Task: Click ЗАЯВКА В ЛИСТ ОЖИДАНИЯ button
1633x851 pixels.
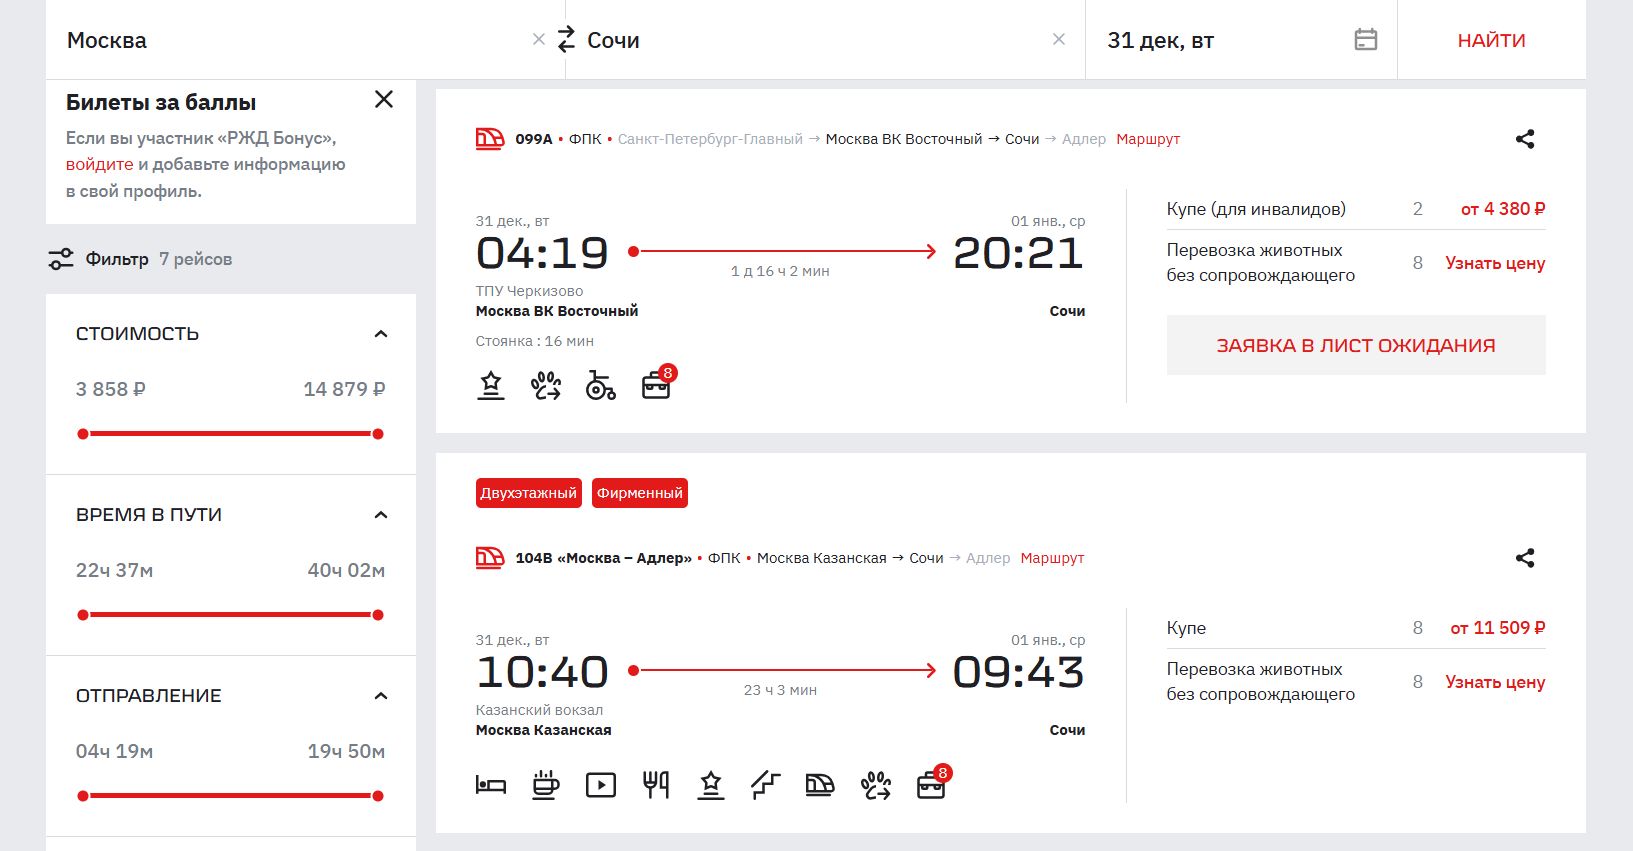Action: (x=1355, y=345)
